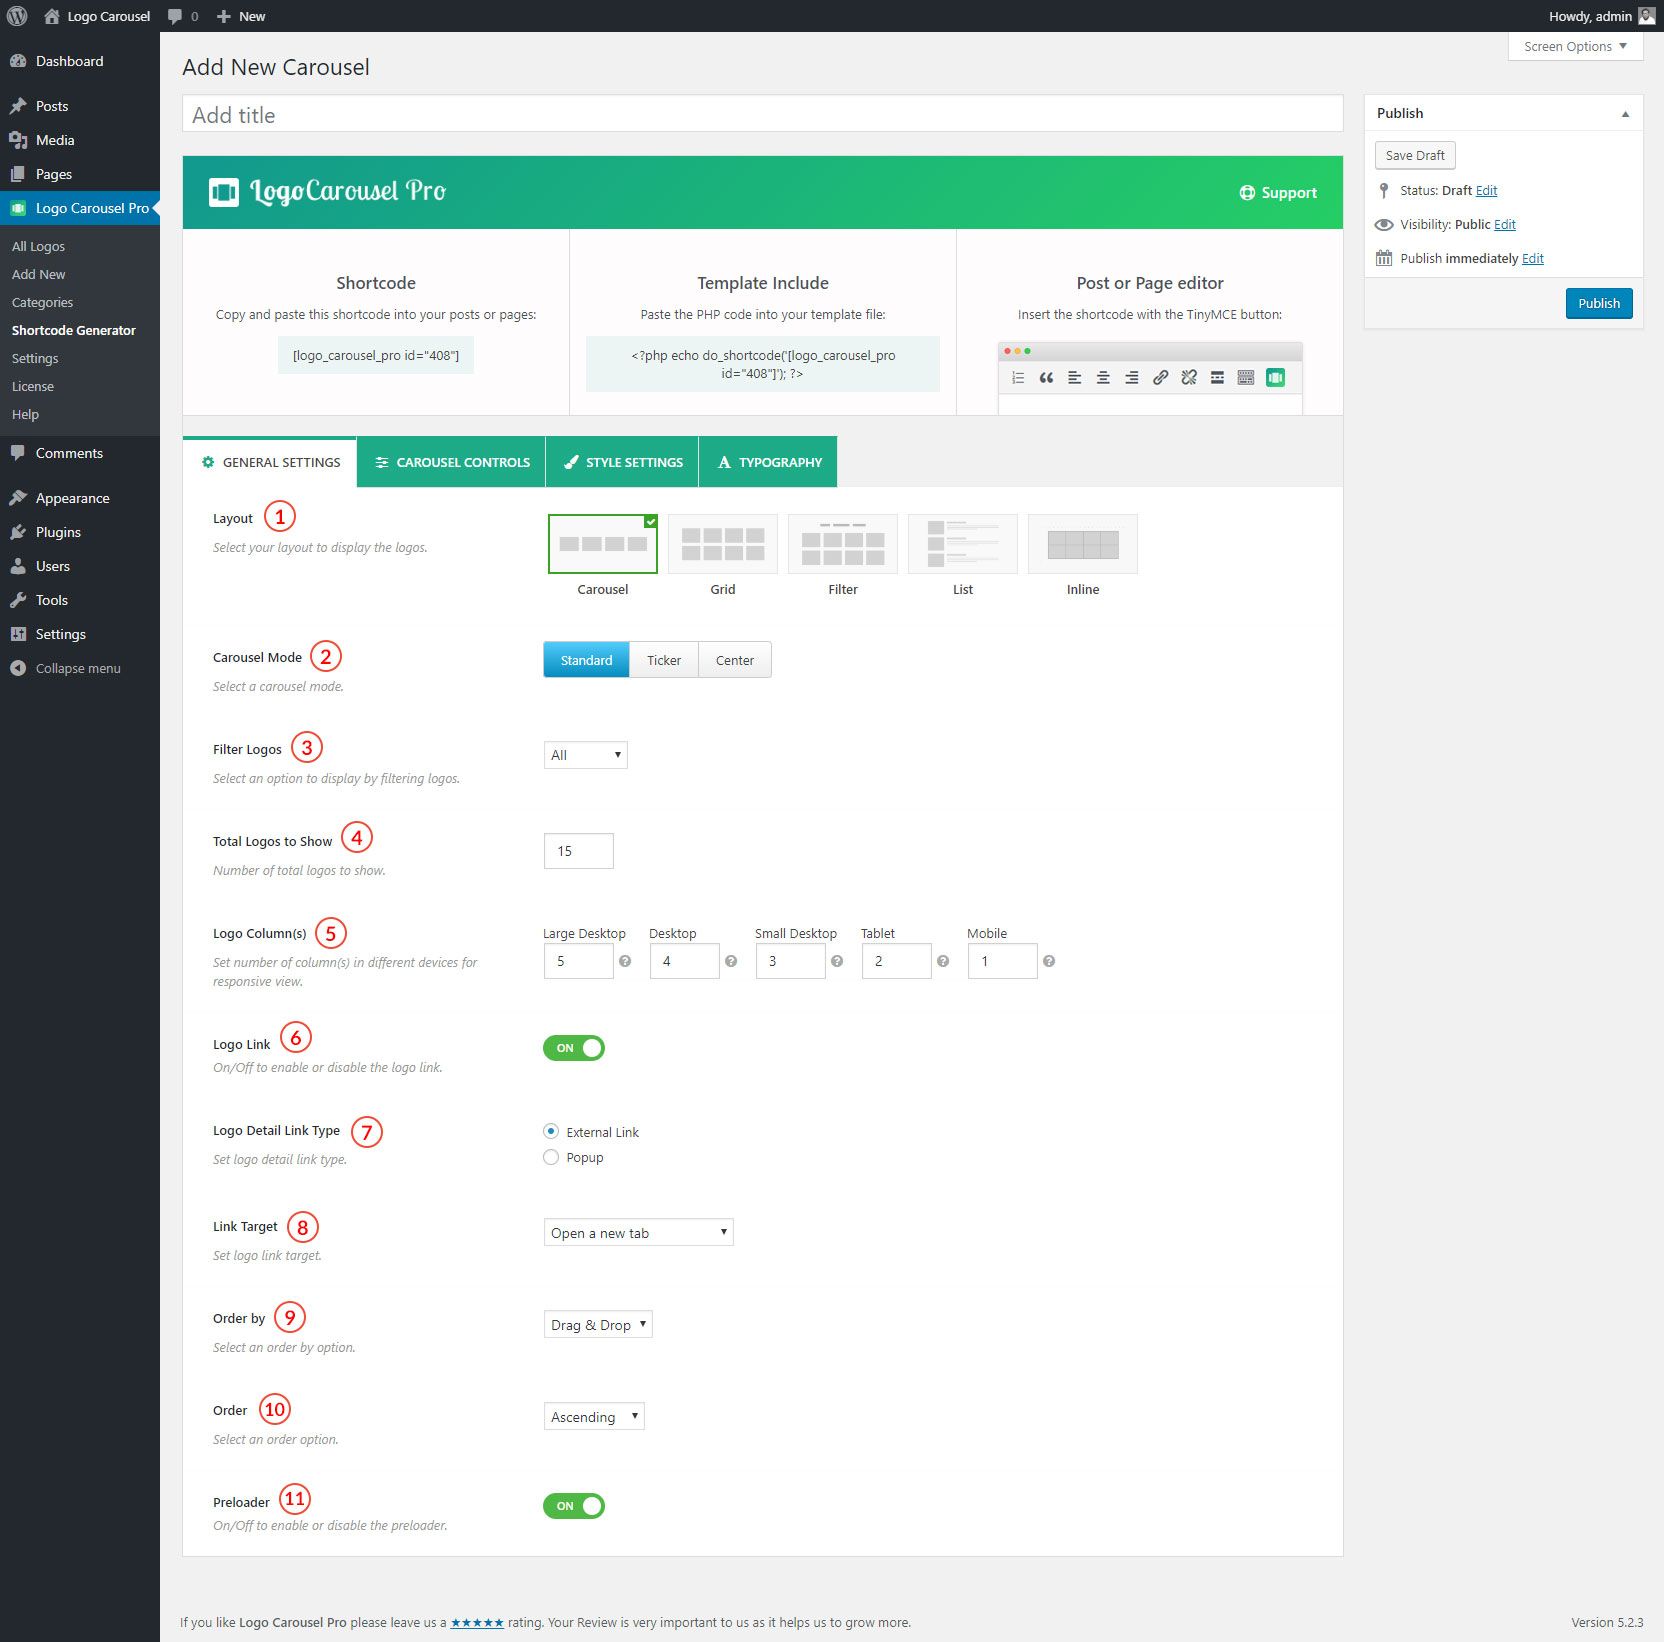This screenshot has height=1642, width=1664.
Task: Click the help icon next to Mobile column
Action: [1049, 961]
